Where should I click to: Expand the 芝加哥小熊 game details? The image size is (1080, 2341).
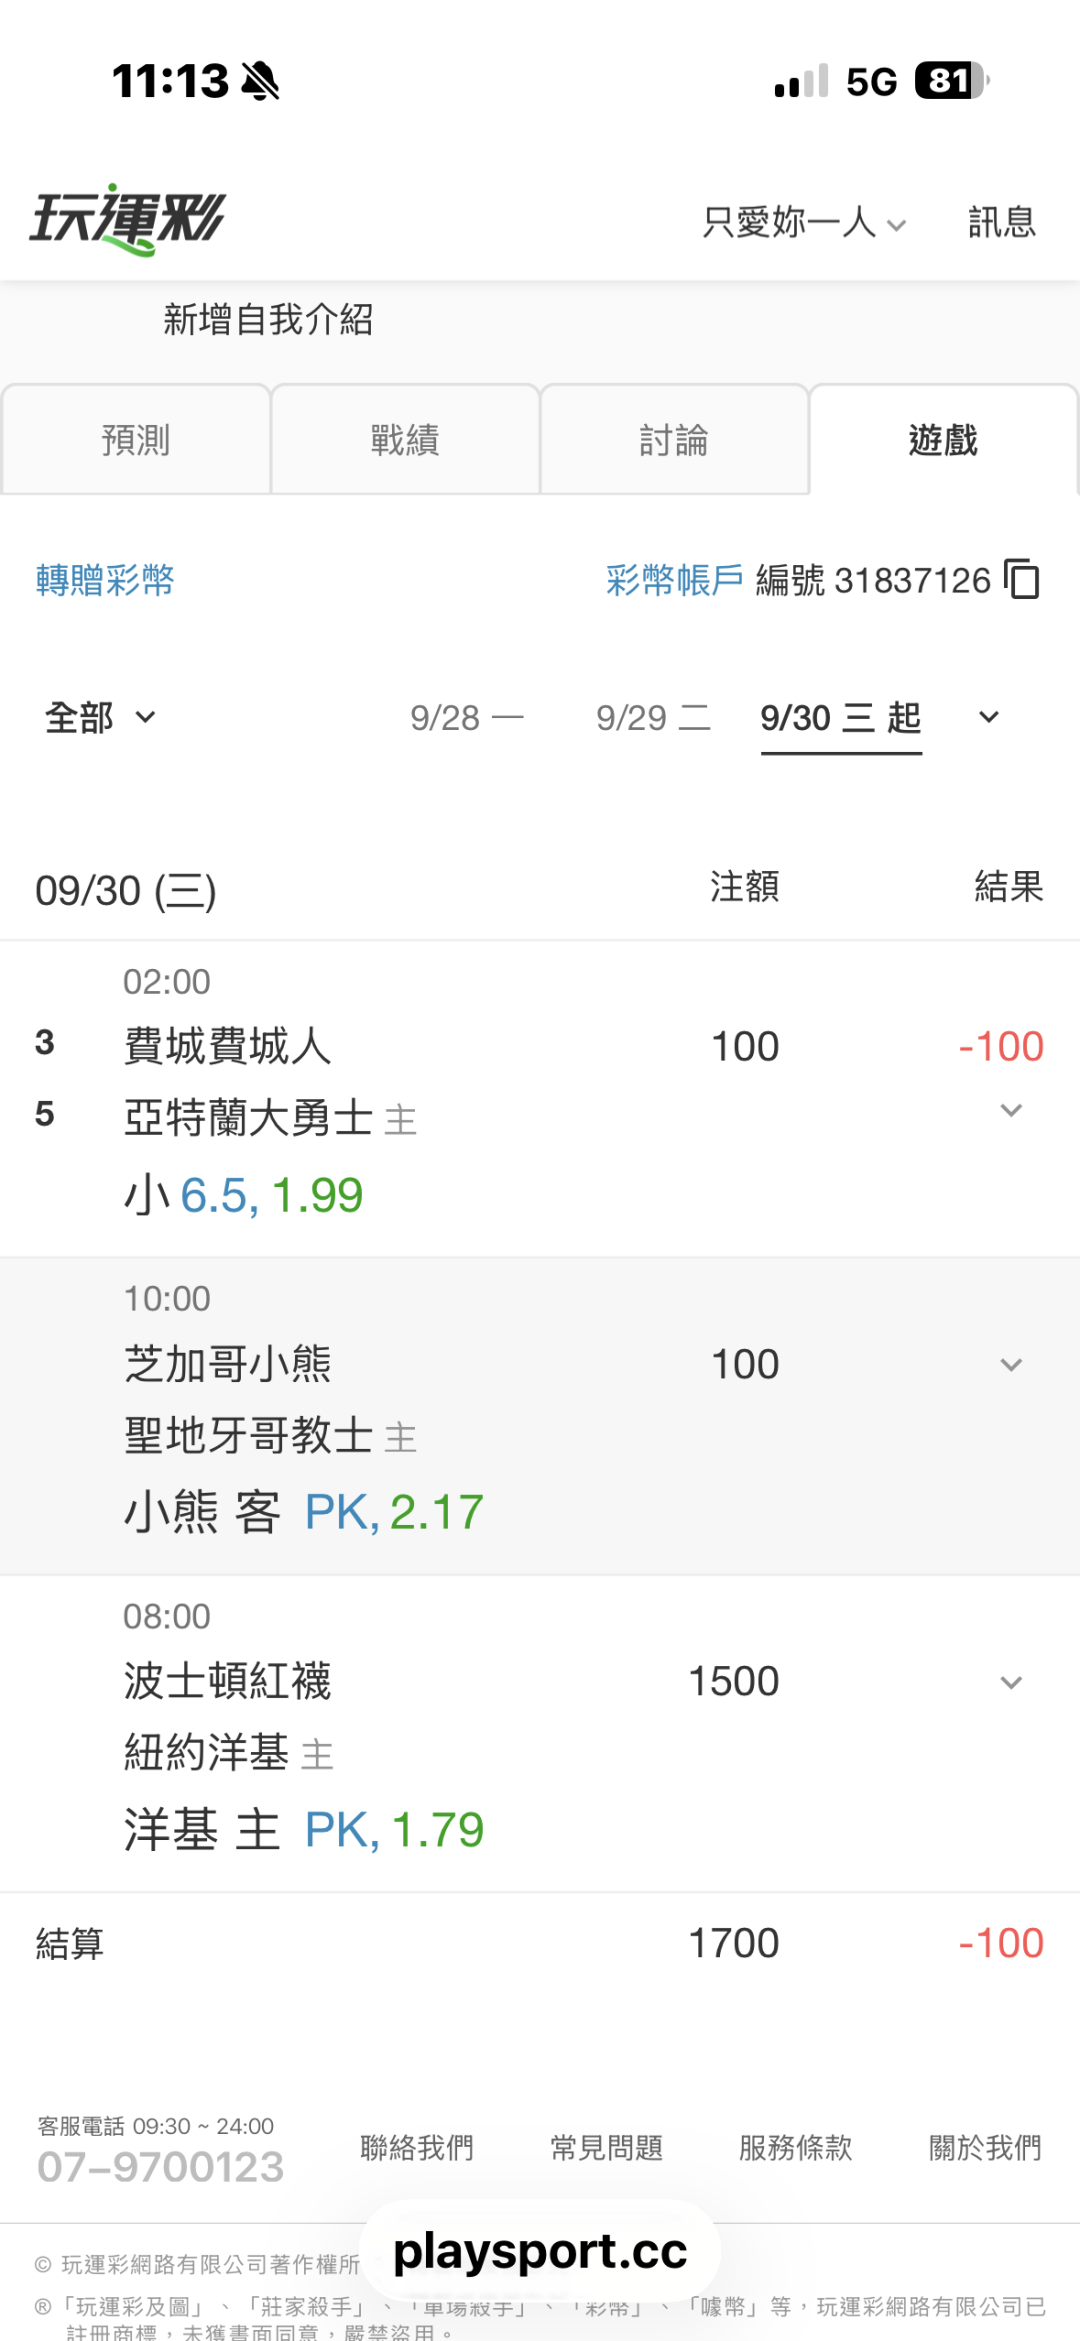coord(1011,1365)
